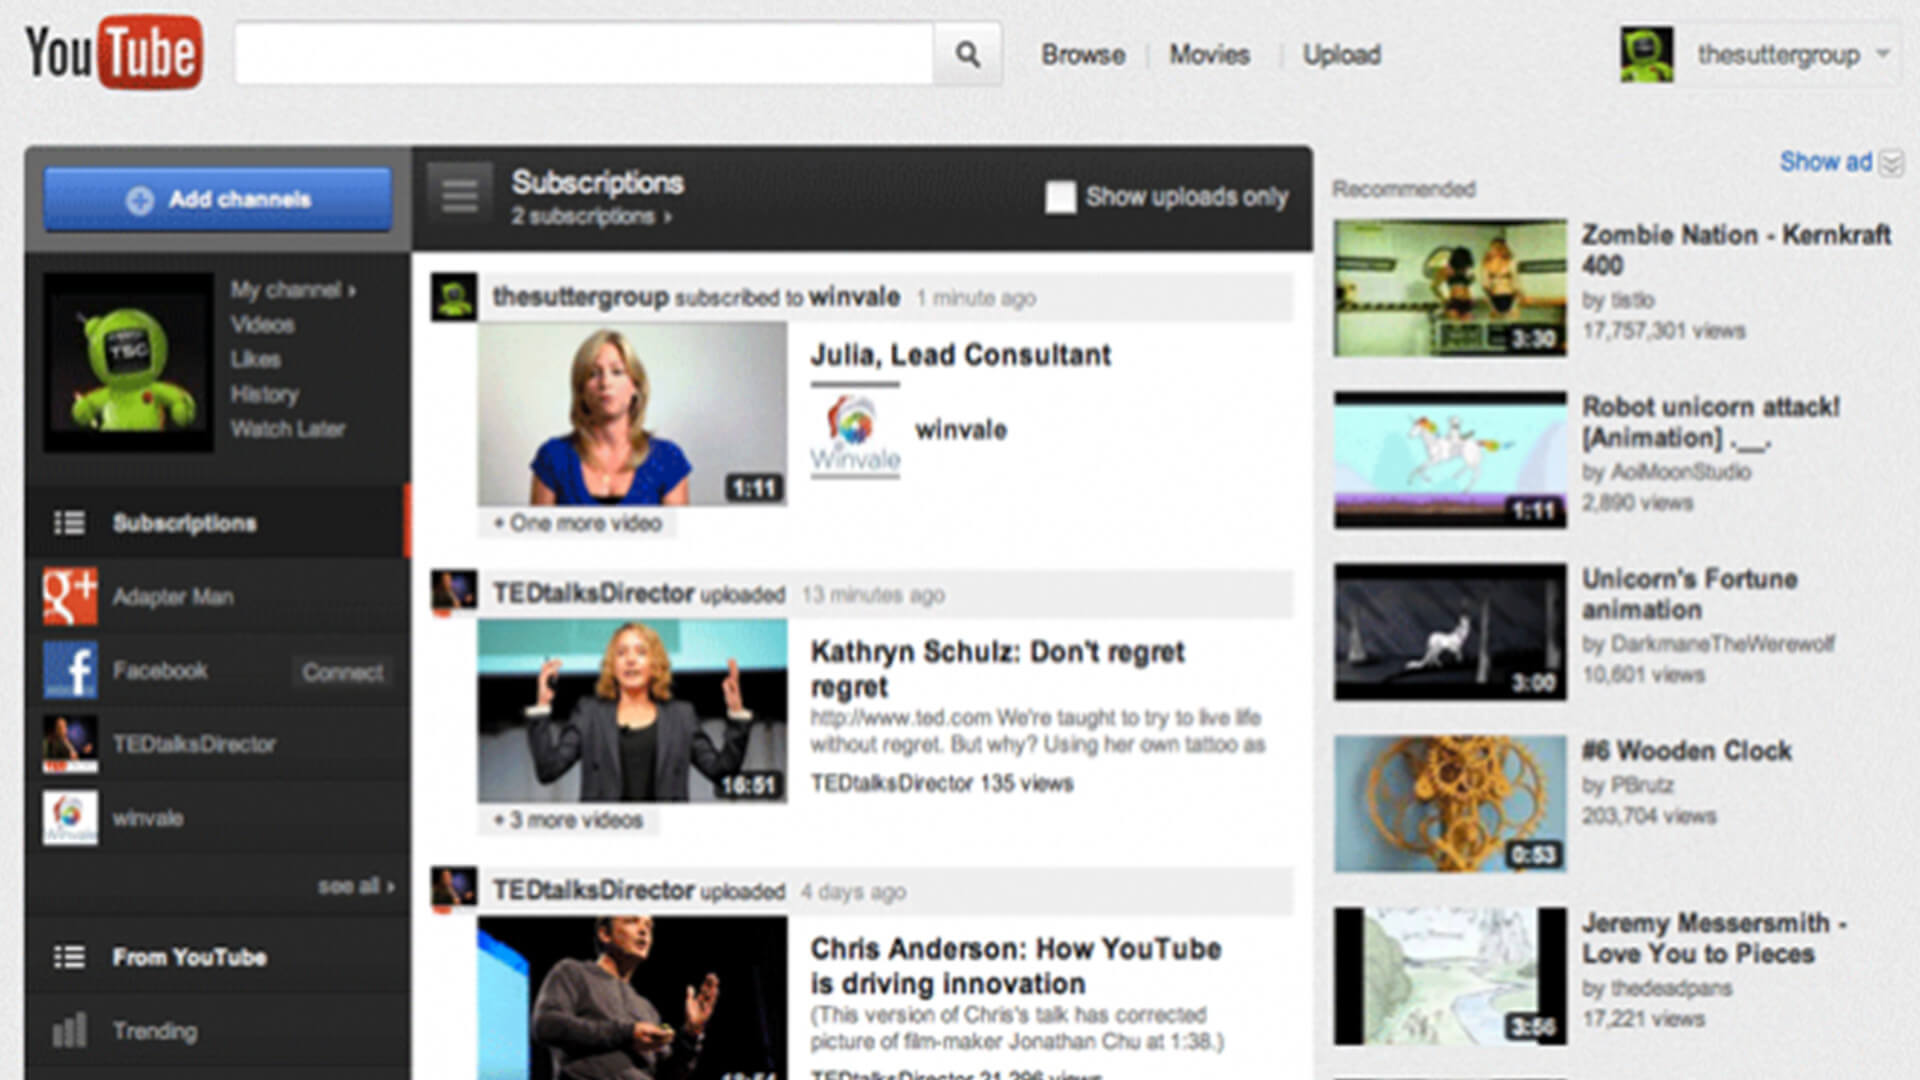Screen dimensions: 1920x1080
Task: Click the YouTube logo
Action: tap(114, 53)
